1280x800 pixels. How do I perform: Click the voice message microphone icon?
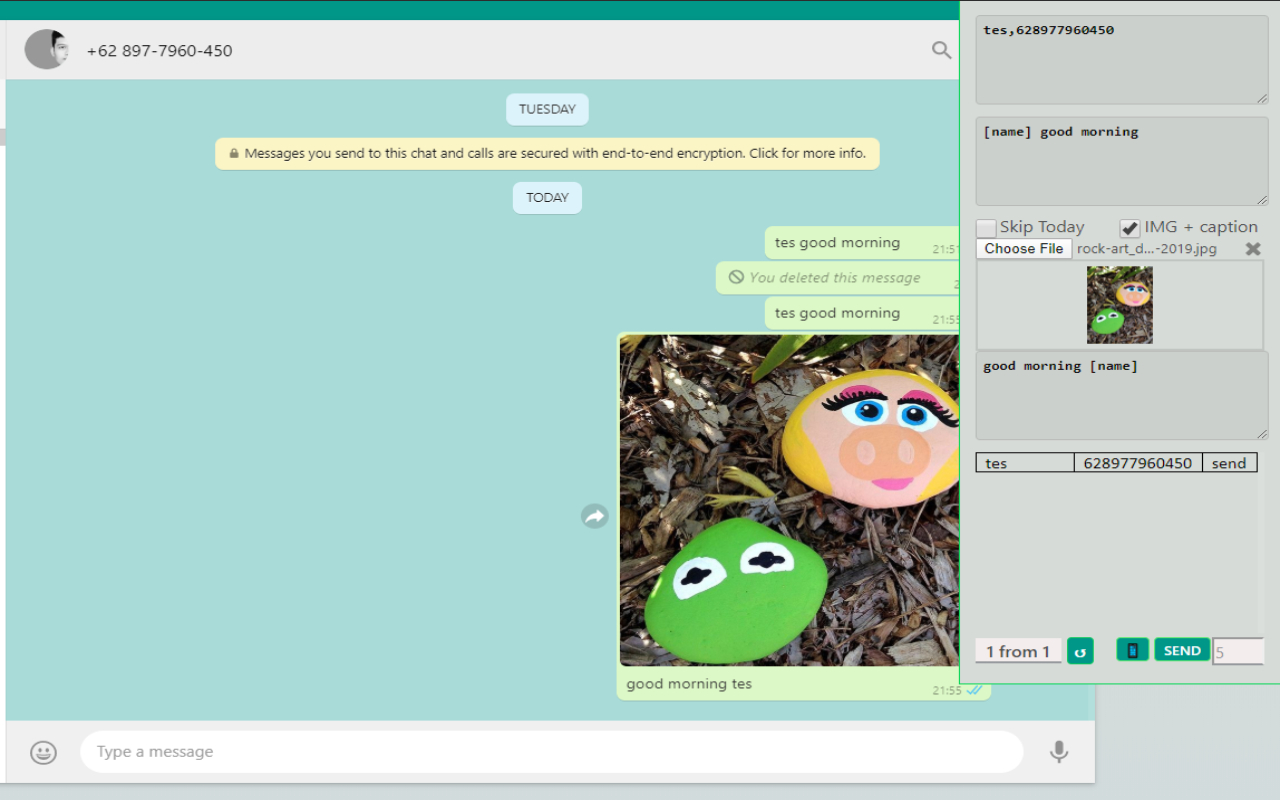(1059, 752)
